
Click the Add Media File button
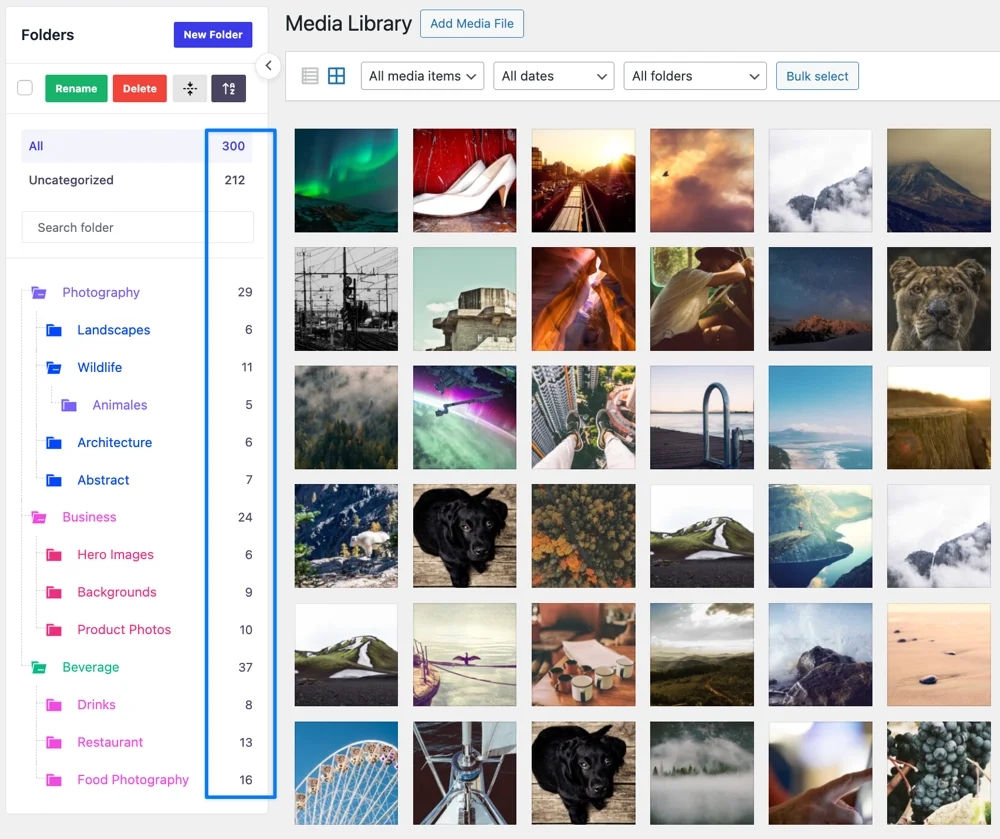(x=471, y=23)
